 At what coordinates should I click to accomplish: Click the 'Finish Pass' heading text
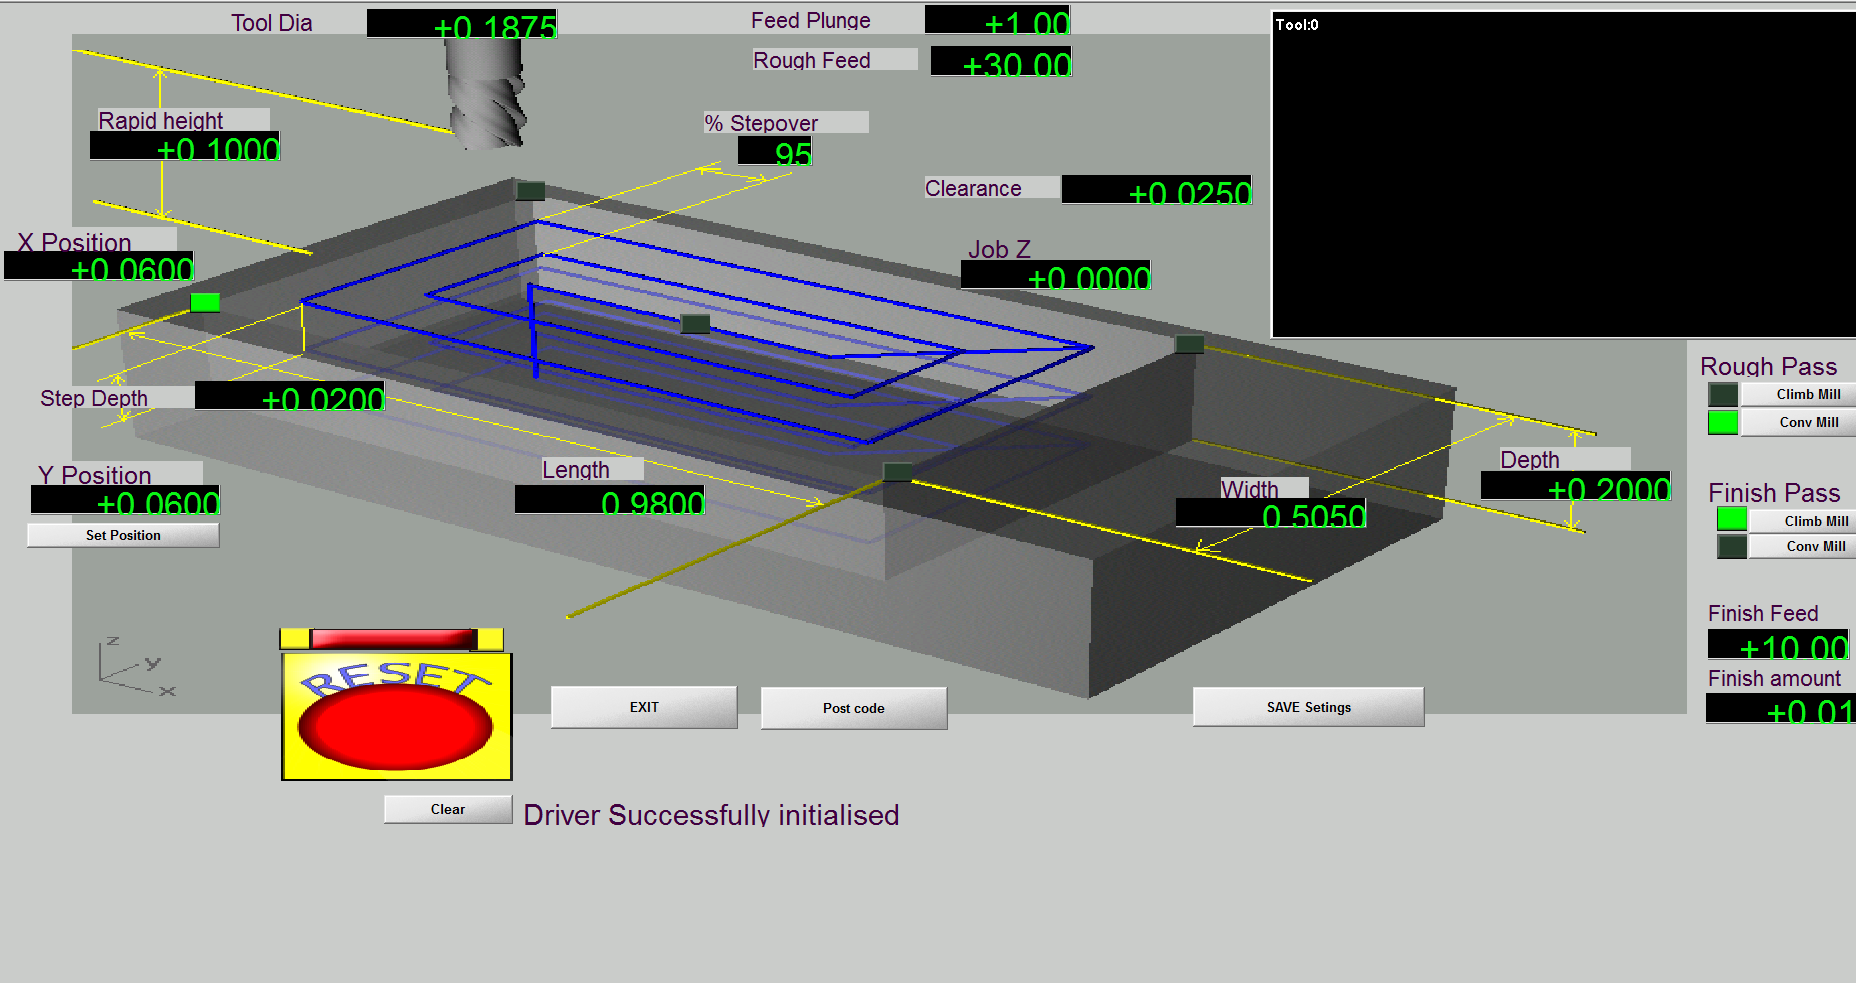tap(1774, 492)
